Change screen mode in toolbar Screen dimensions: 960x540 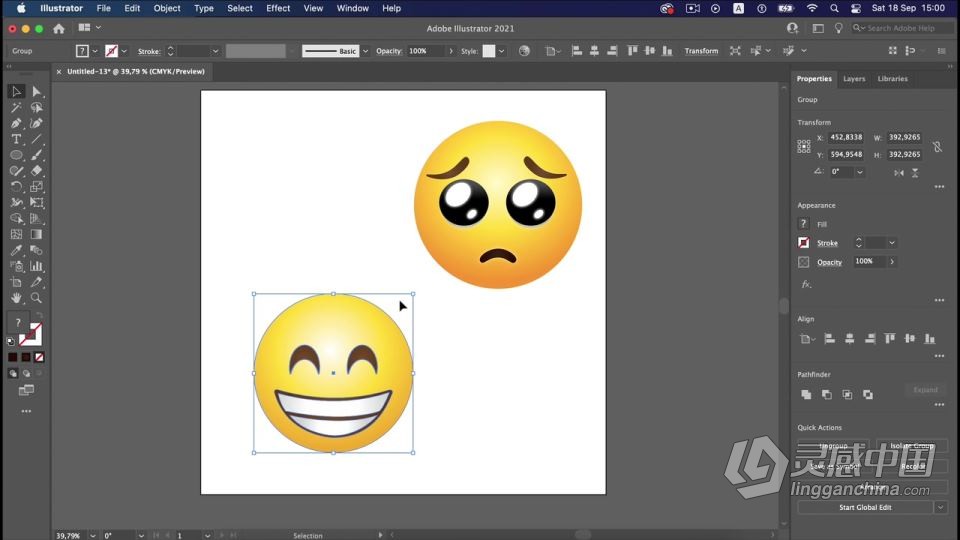[26, 391]
